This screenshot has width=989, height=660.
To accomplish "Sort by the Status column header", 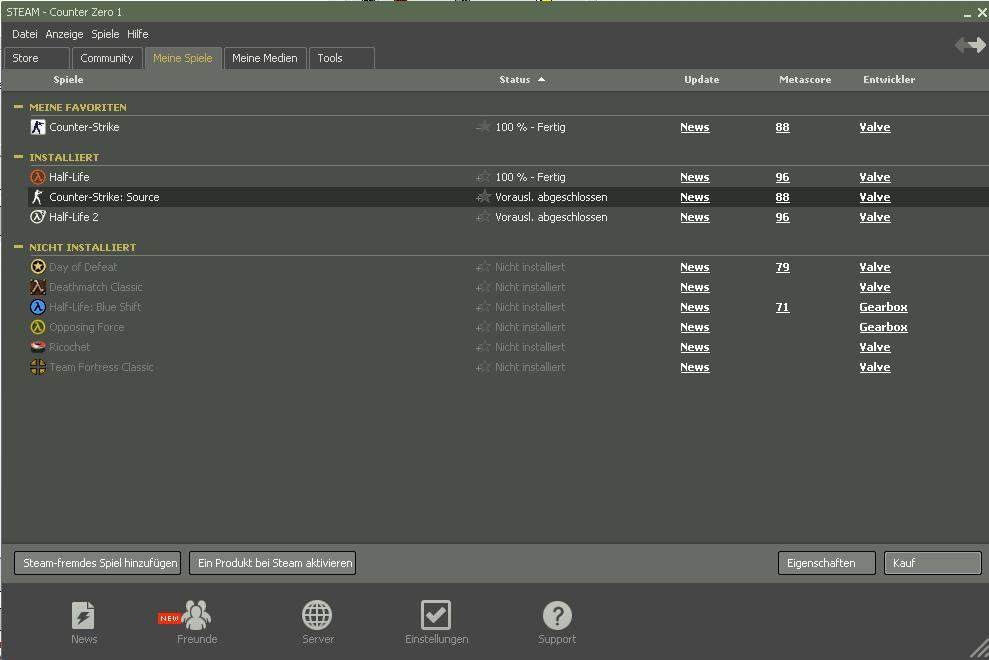I will click(522, 80).
